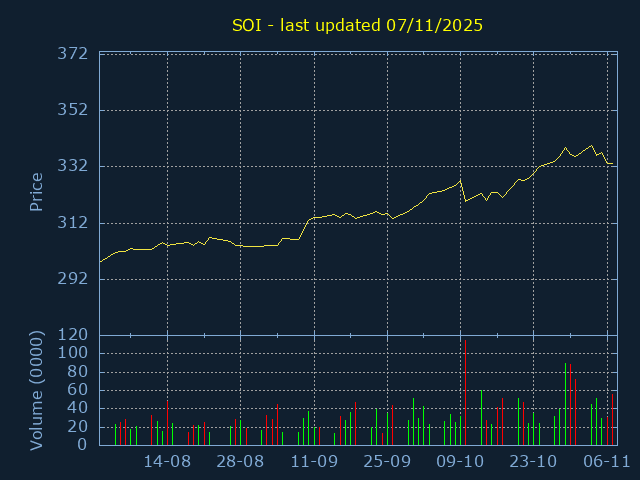Click the 'Volume (0000)' axis label
Image resolution: width=640 pixels, height=480 pixels.
(36, 390)
